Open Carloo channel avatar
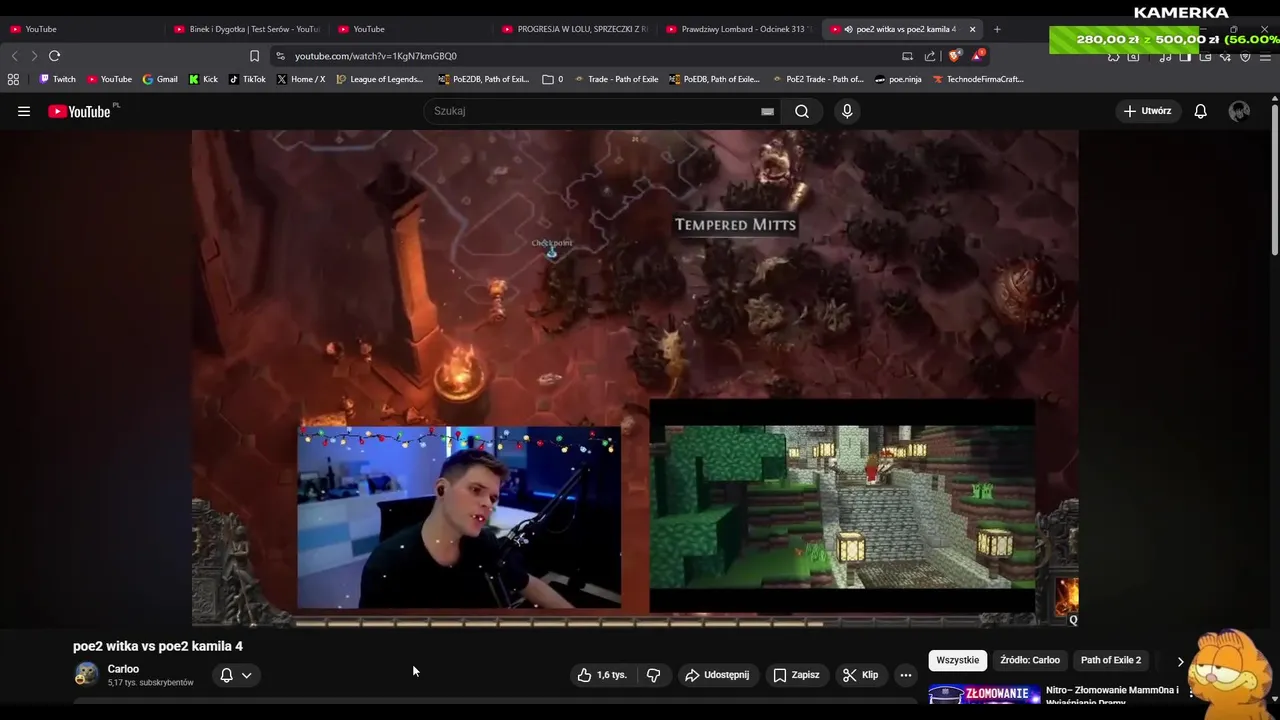Viewport: 1280px width, 720px height. point(87,675)
